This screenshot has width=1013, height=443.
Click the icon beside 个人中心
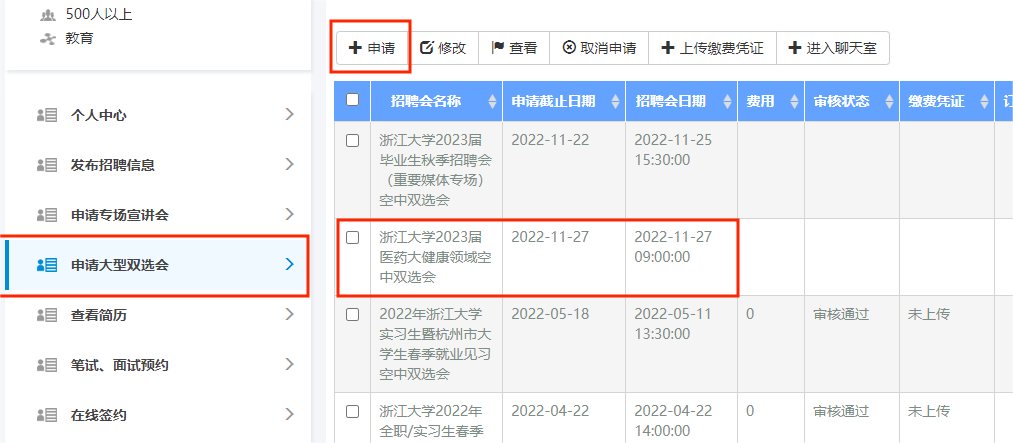(x=46, y=115)
